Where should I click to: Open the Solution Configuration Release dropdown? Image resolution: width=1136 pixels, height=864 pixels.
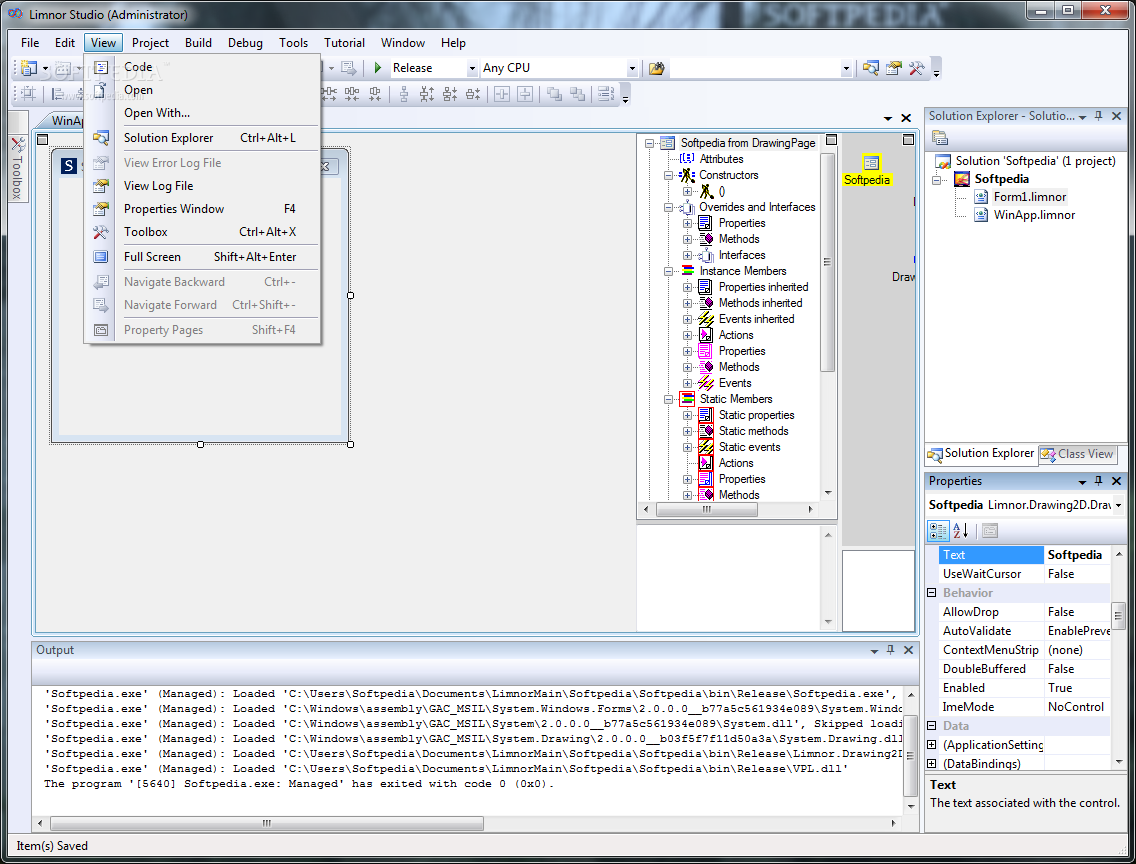pos(472,68)
